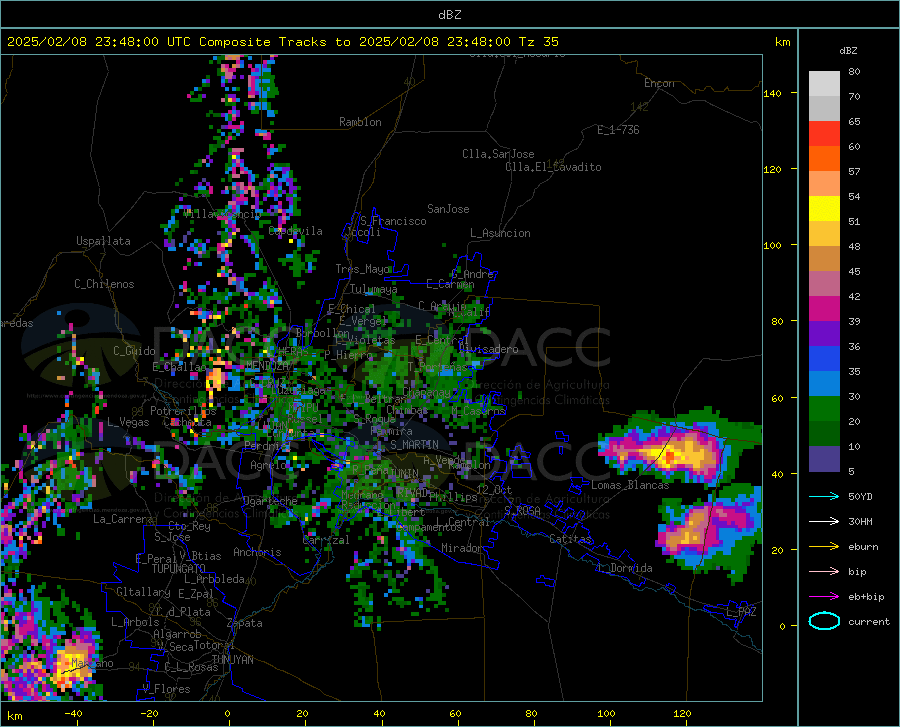This screenshot has height=727, width=900.
Task: Click the 'SanJose' map label
Action: pyautogui.click(x=448, y=209)
